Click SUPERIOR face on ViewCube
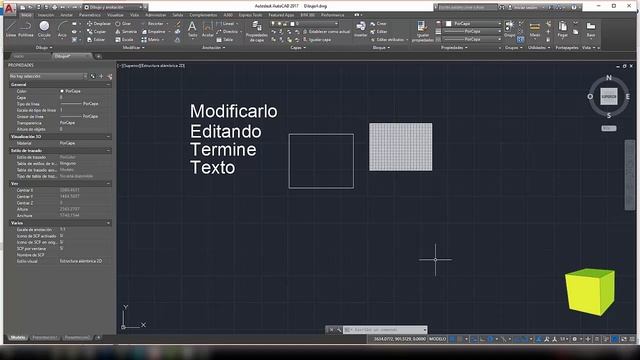Image resolution: width=640 pixels, height=360 pixels. tap(609, 97)
